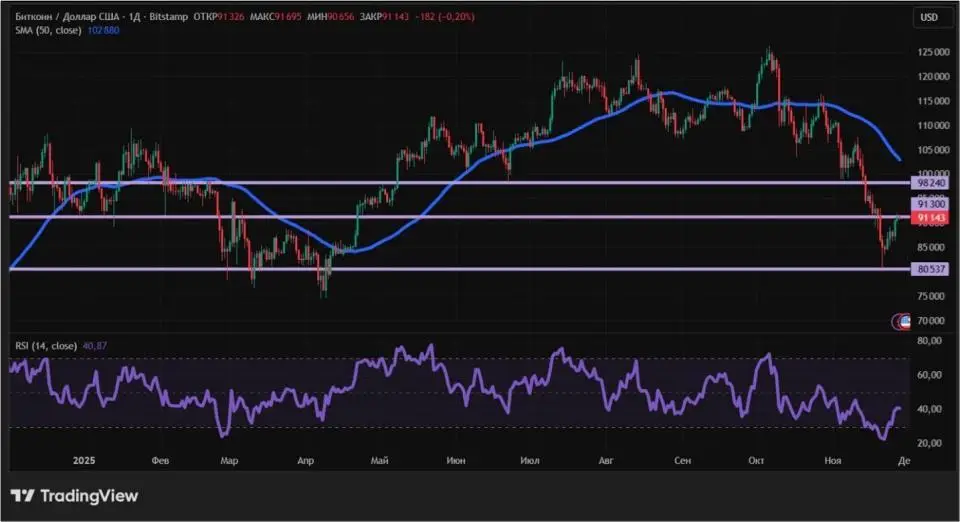Click the blue SMA value 102880

click(103, 31)
